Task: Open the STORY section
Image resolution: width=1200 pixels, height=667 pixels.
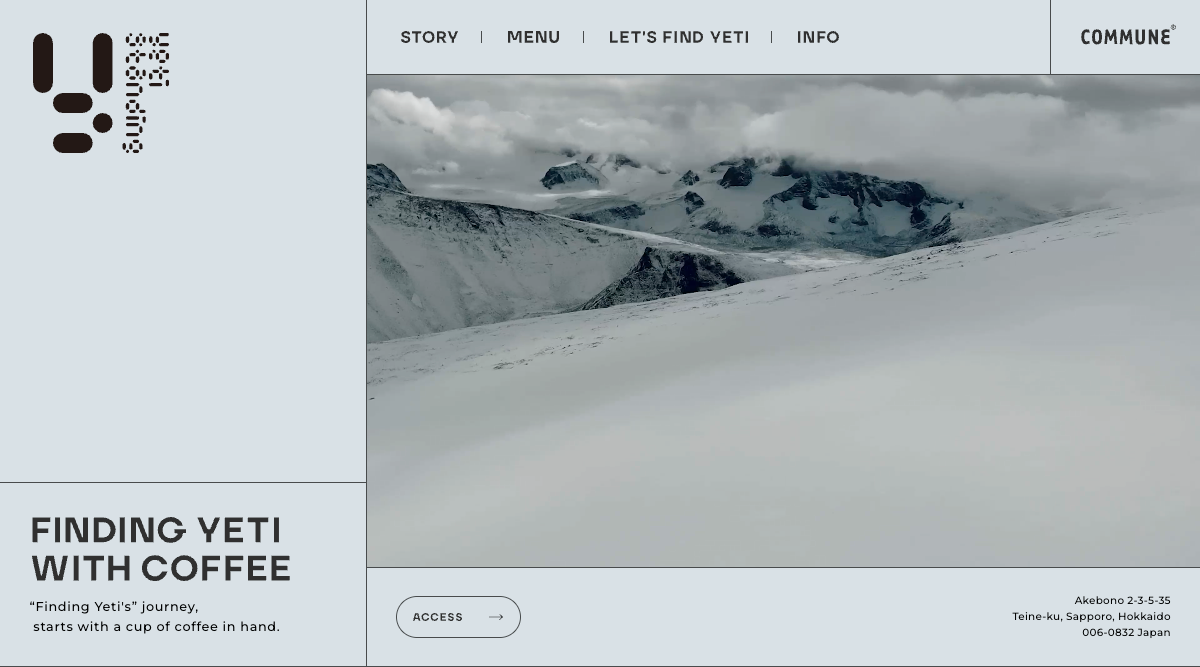Action: (x=429, y=37)
